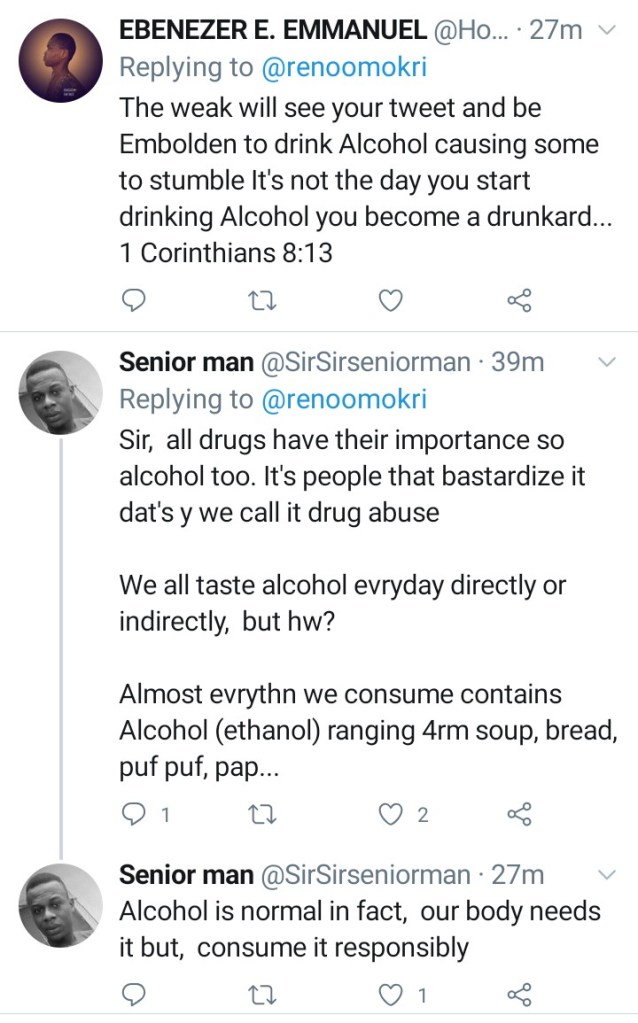Image resolution: width=638 pixels, height=1023 pixels.
Task: Share Ebenezer E. Emmanuel's tweet
Action: tap(519, 299)
